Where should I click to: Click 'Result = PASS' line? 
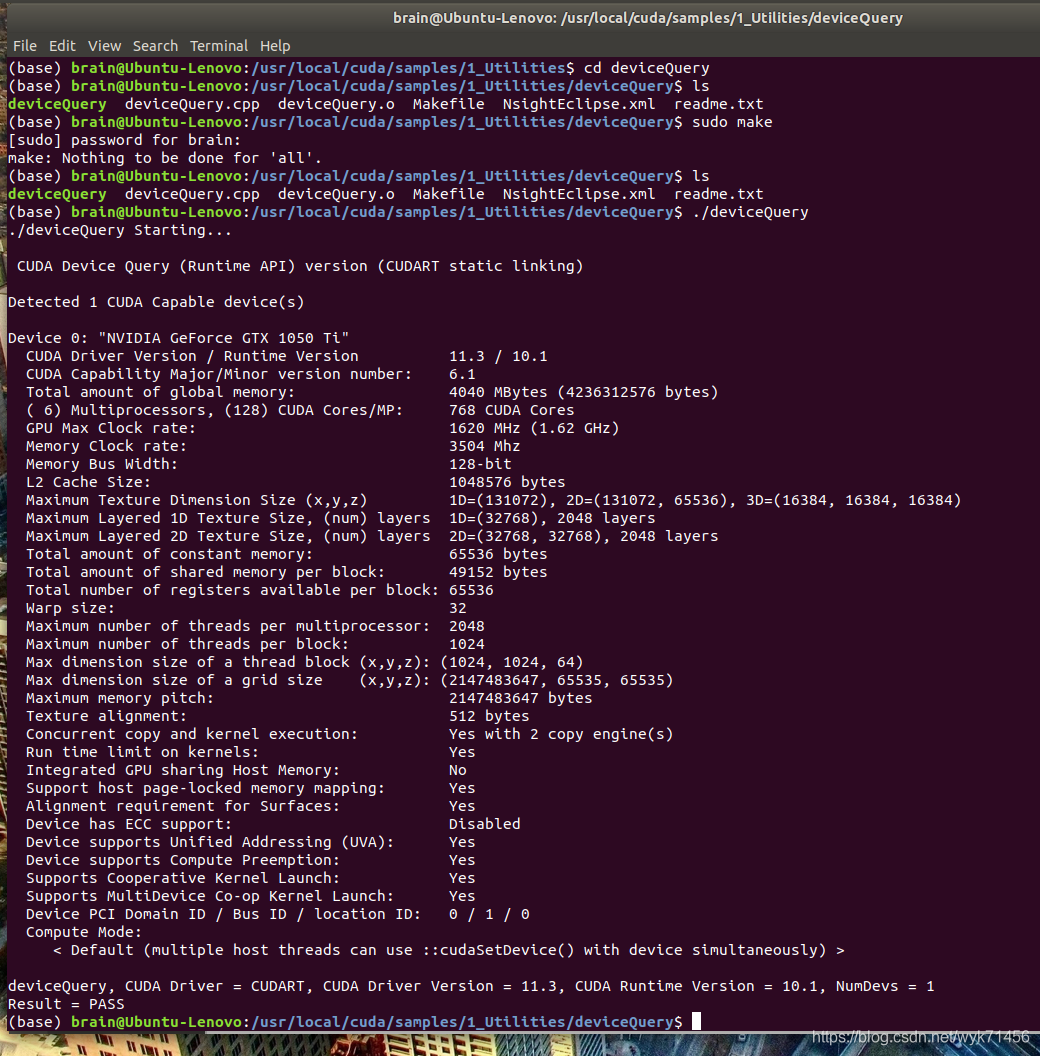66,1003
